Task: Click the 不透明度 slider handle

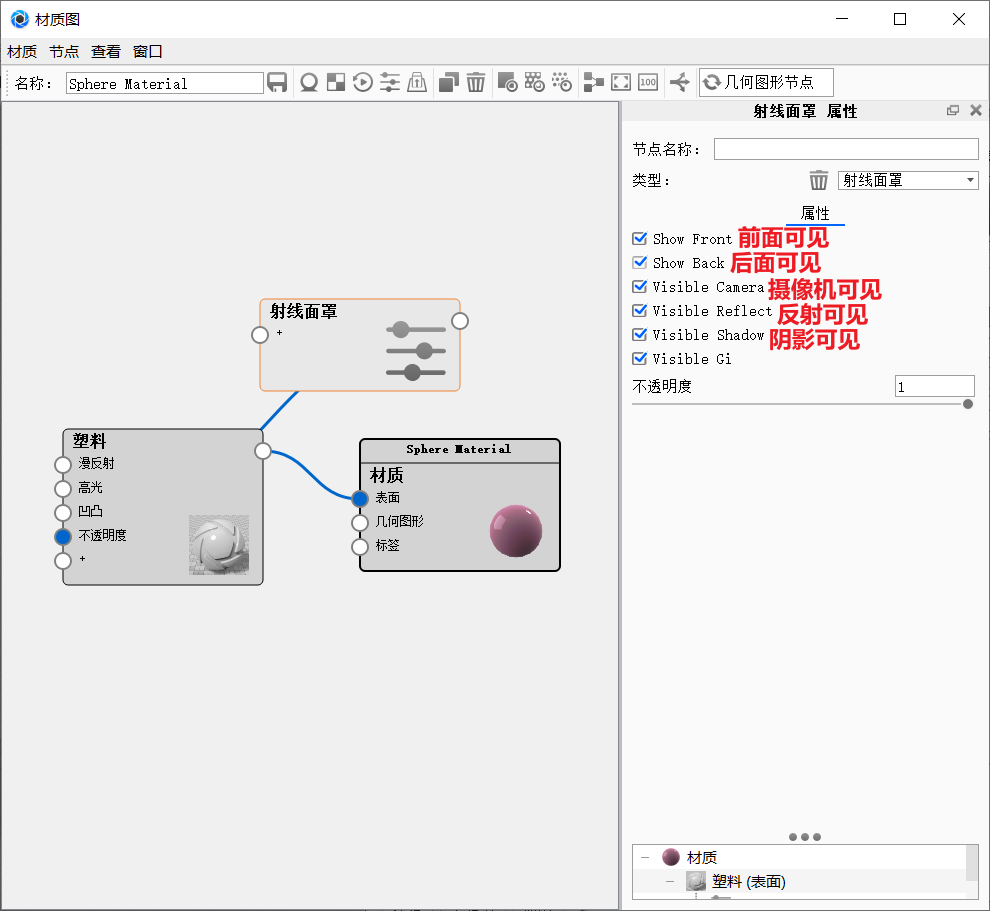Action: [968, 404]
